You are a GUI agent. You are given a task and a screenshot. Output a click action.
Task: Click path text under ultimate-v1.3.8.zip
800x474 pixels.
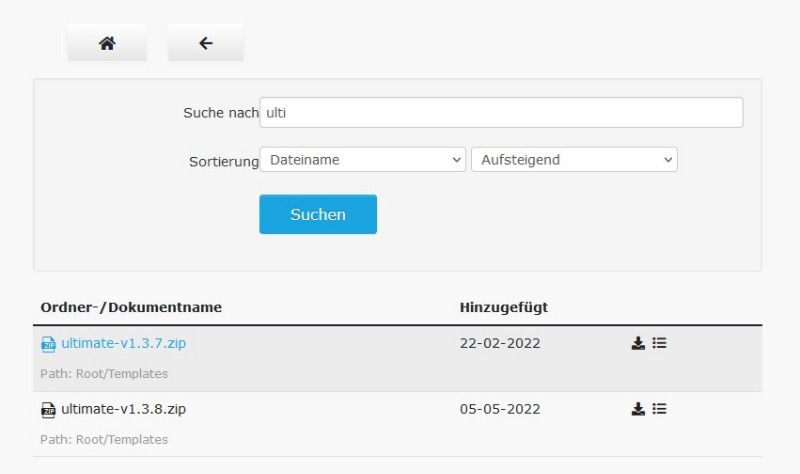point(104,439)
